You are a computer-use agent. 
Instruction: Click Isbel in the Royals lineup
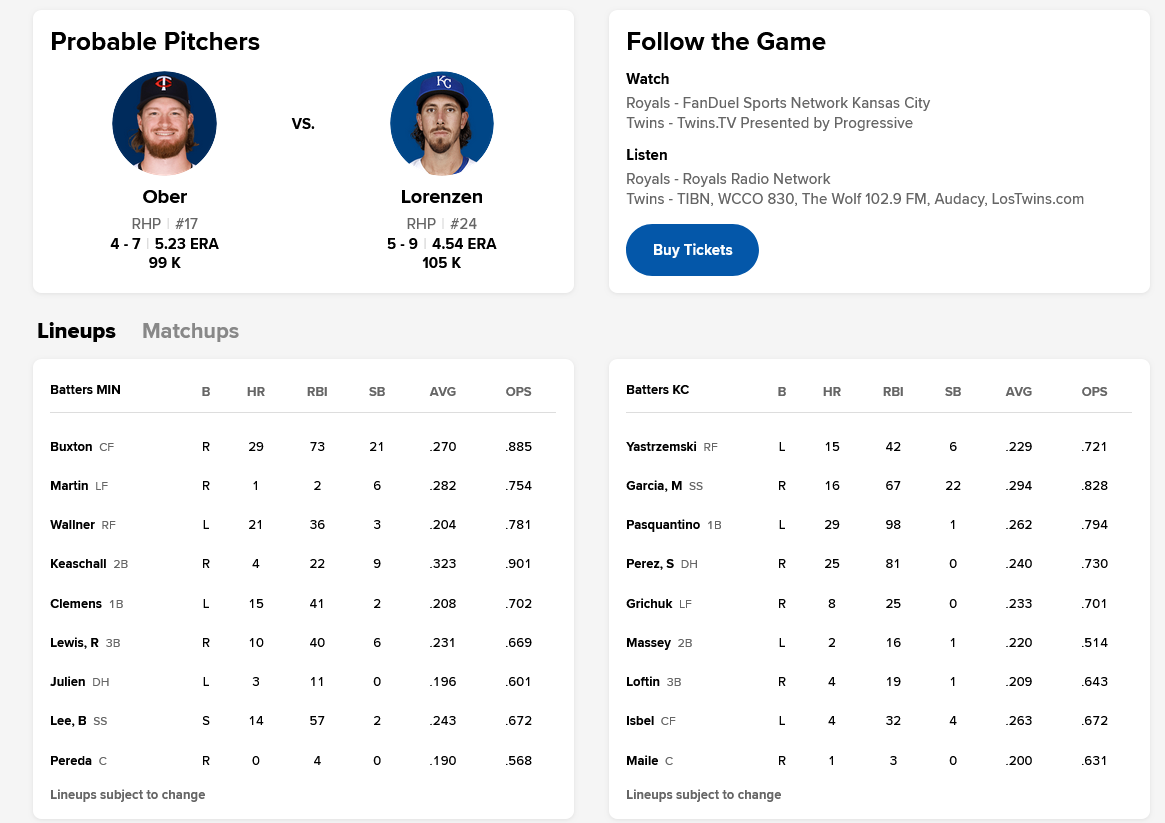click(640, 721)
